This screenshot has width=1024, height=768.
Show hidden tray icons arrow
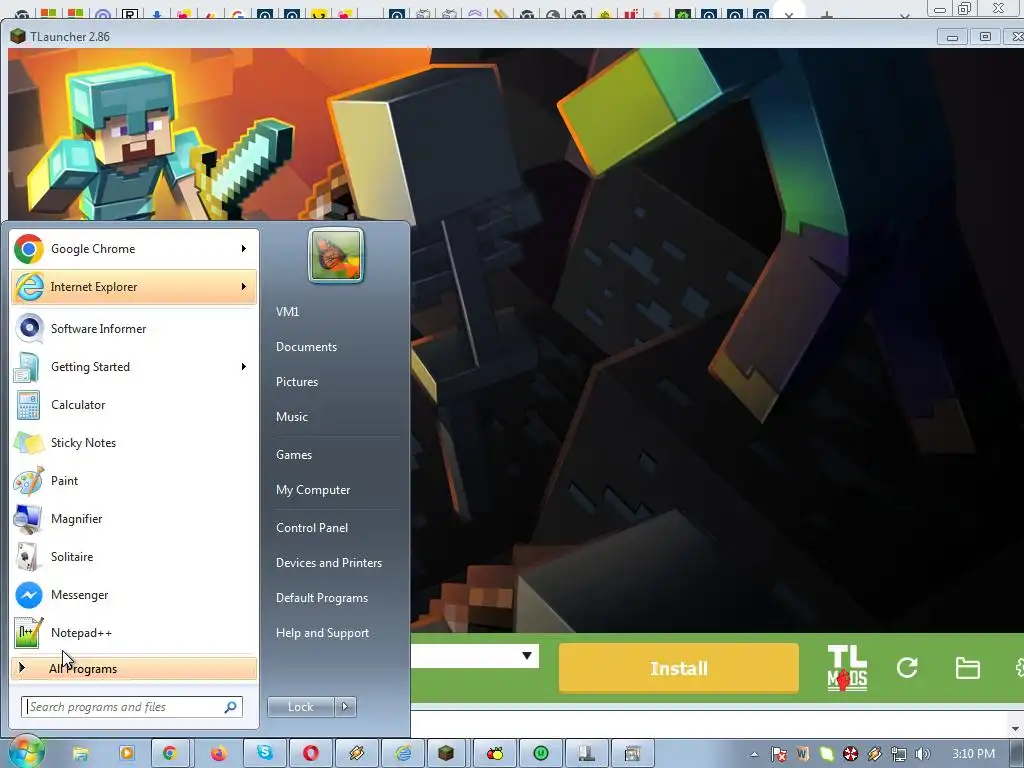(x=754, y=754)
